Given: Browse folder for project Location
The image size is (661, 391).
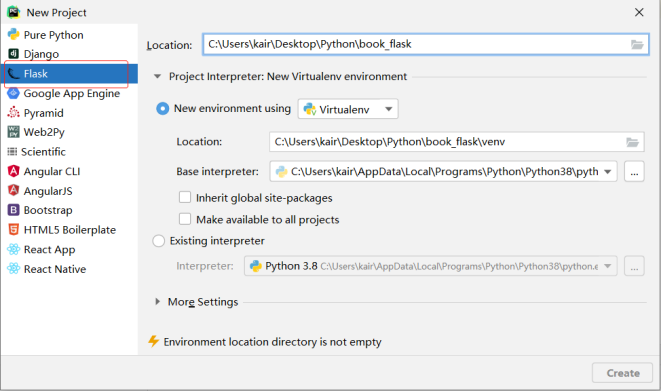Looking at the screenshot, I should (x=637, y=44).
